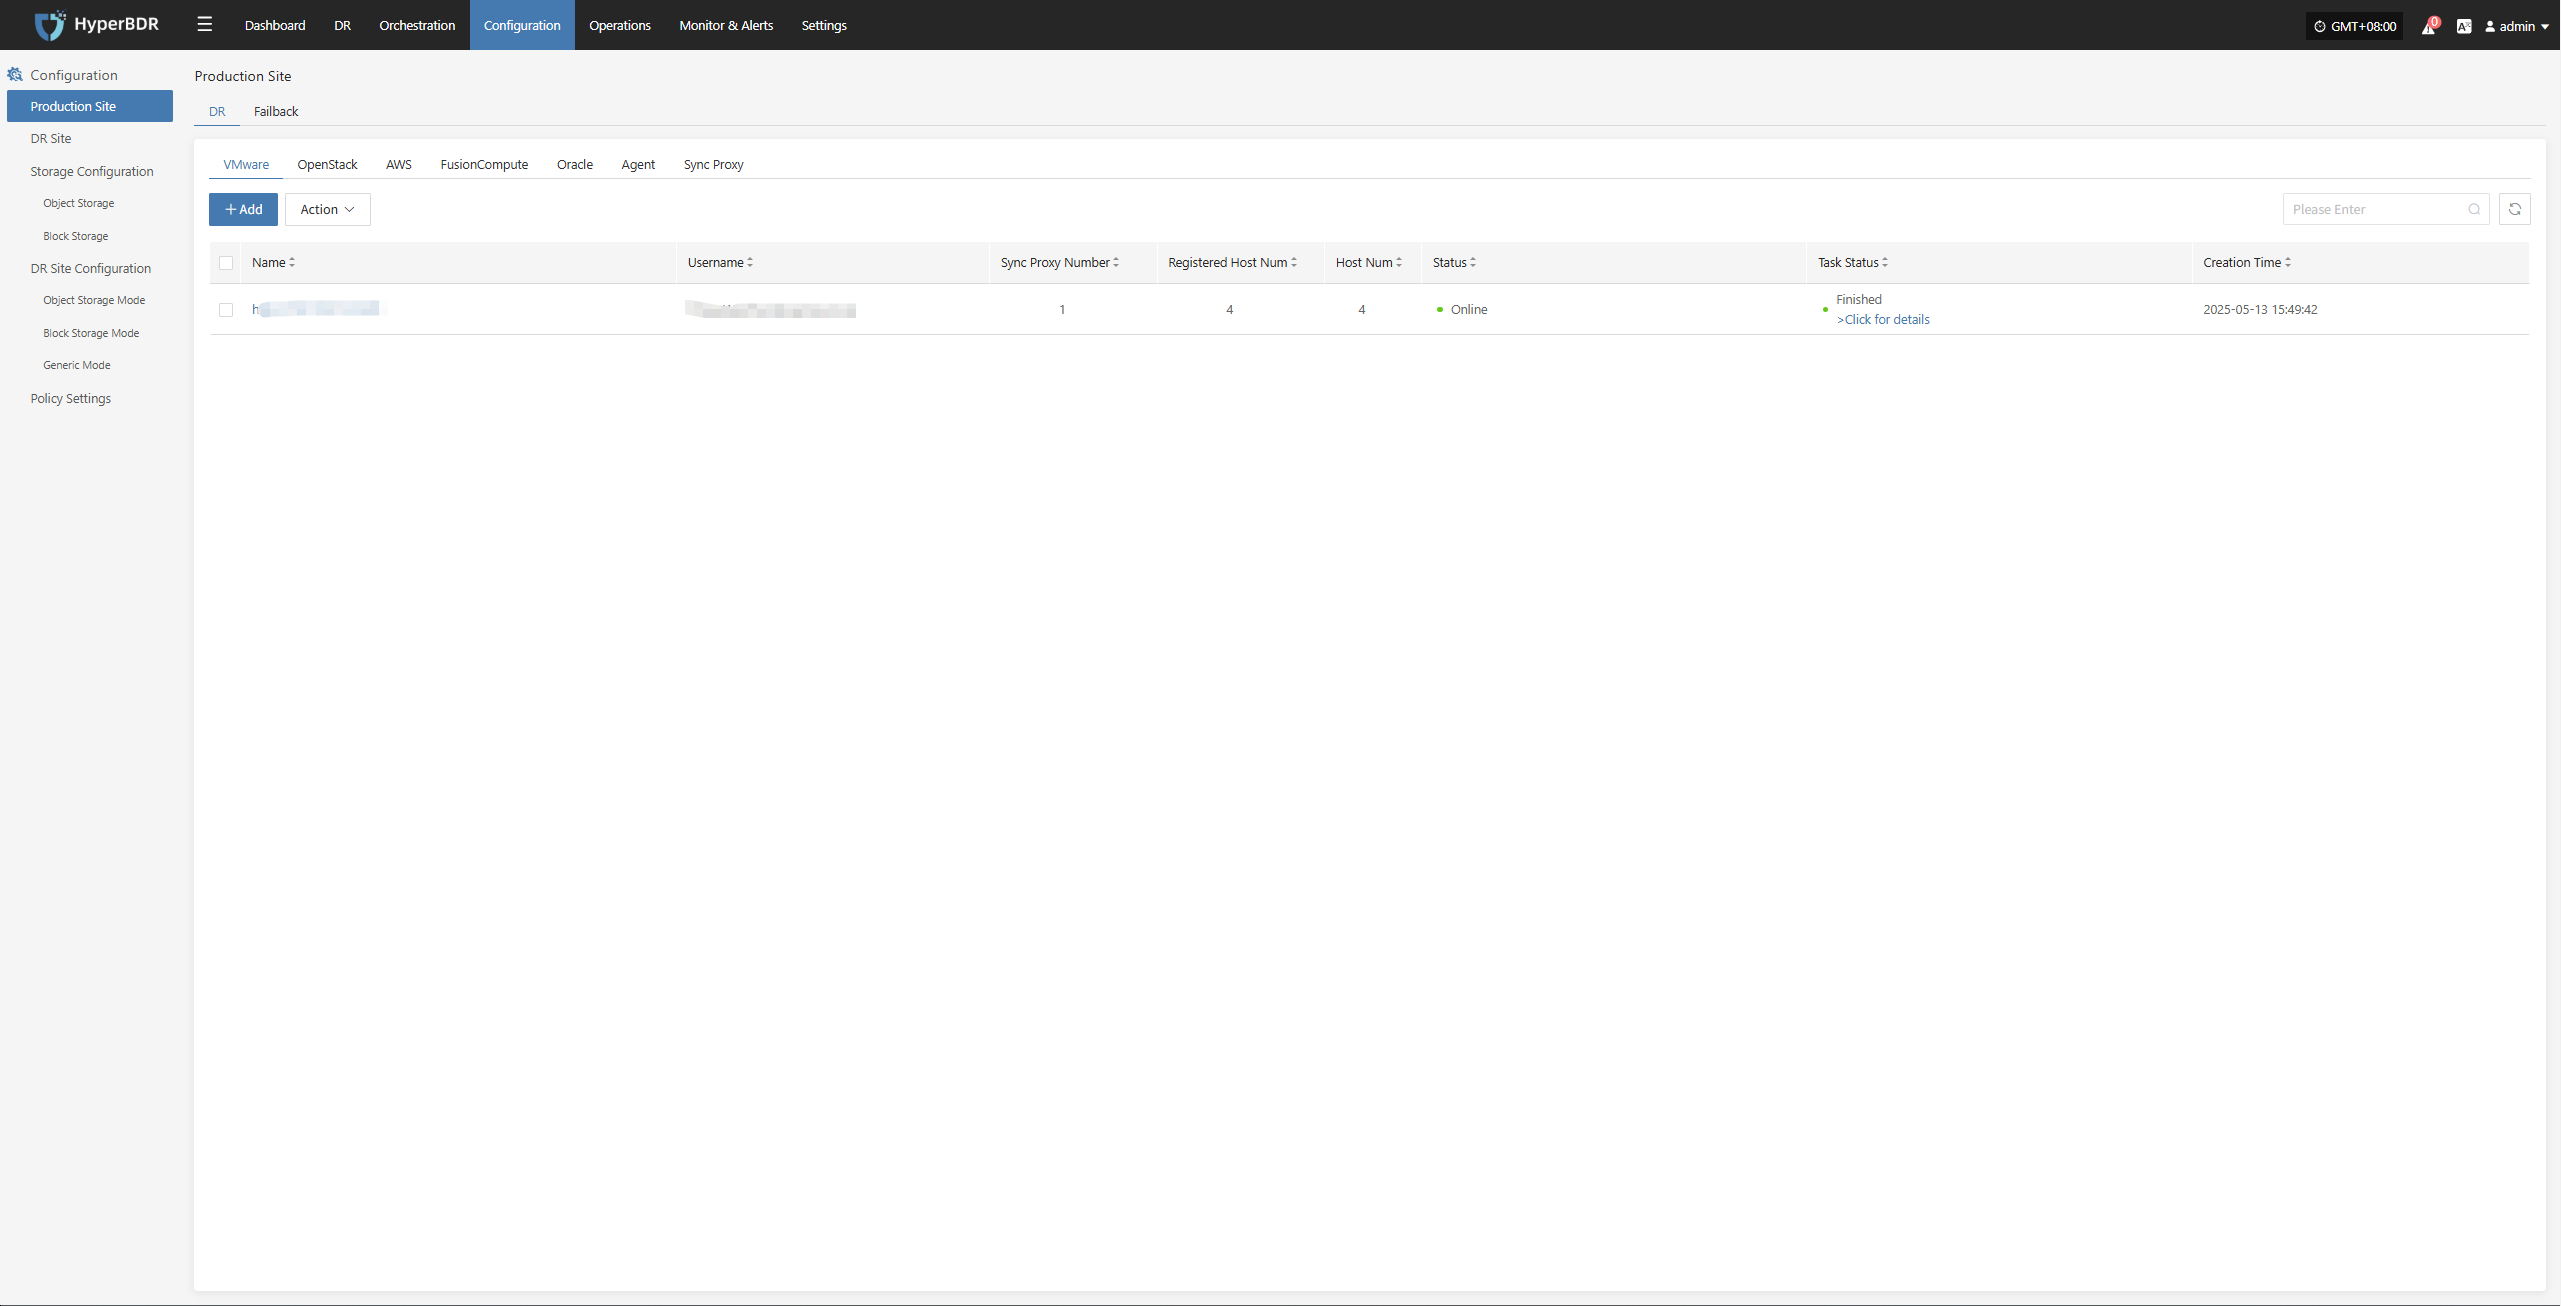
Task: Select the Oracle tab
Action: pos(575,164)
